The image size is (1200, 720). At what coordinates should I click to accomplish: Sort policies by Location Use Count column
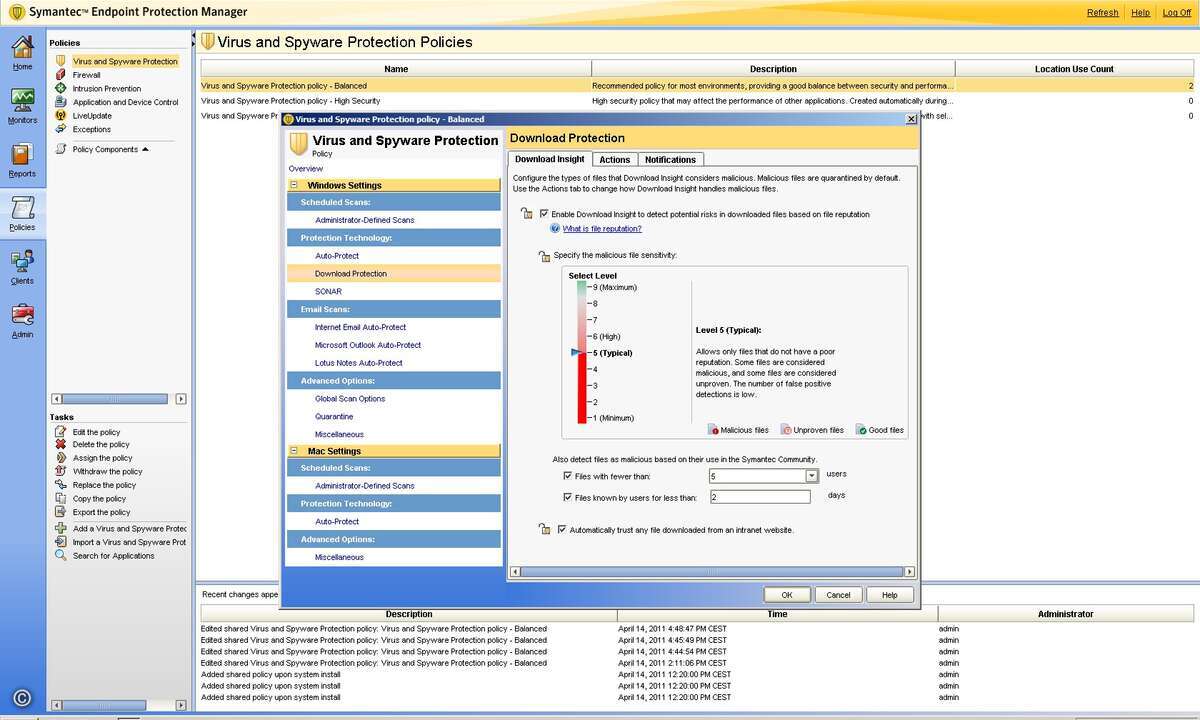(1075, 69)
